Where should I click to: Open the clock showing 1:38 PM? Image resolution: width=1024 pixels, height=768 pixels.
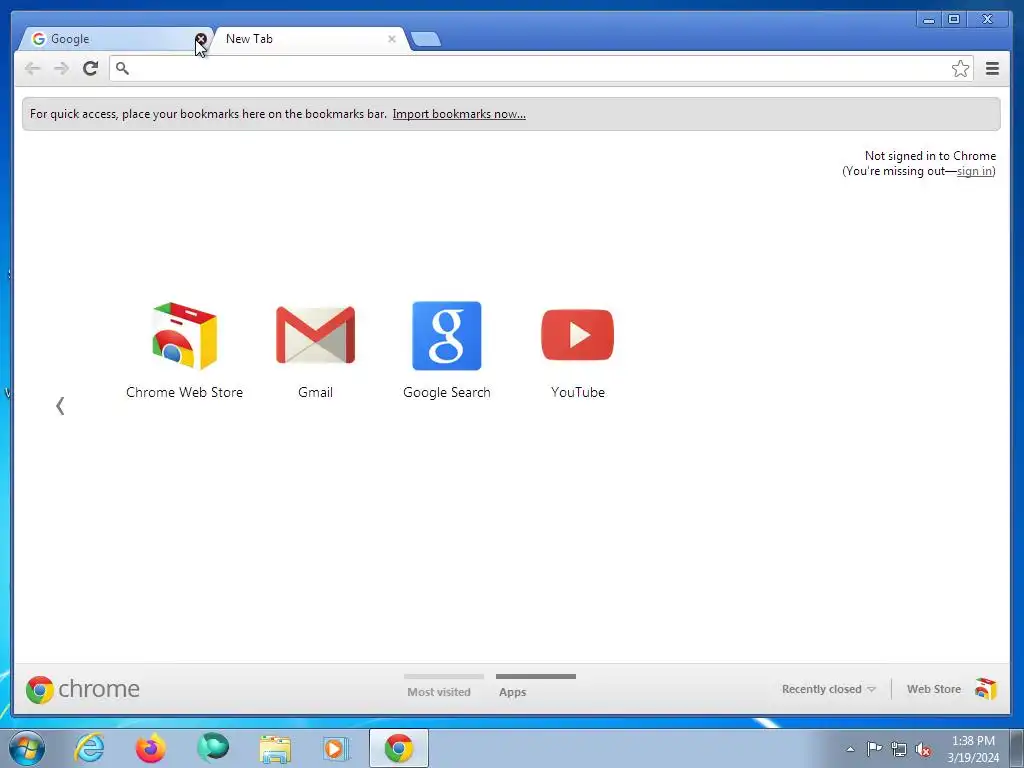pyautogui.click(x=972, y=749)
